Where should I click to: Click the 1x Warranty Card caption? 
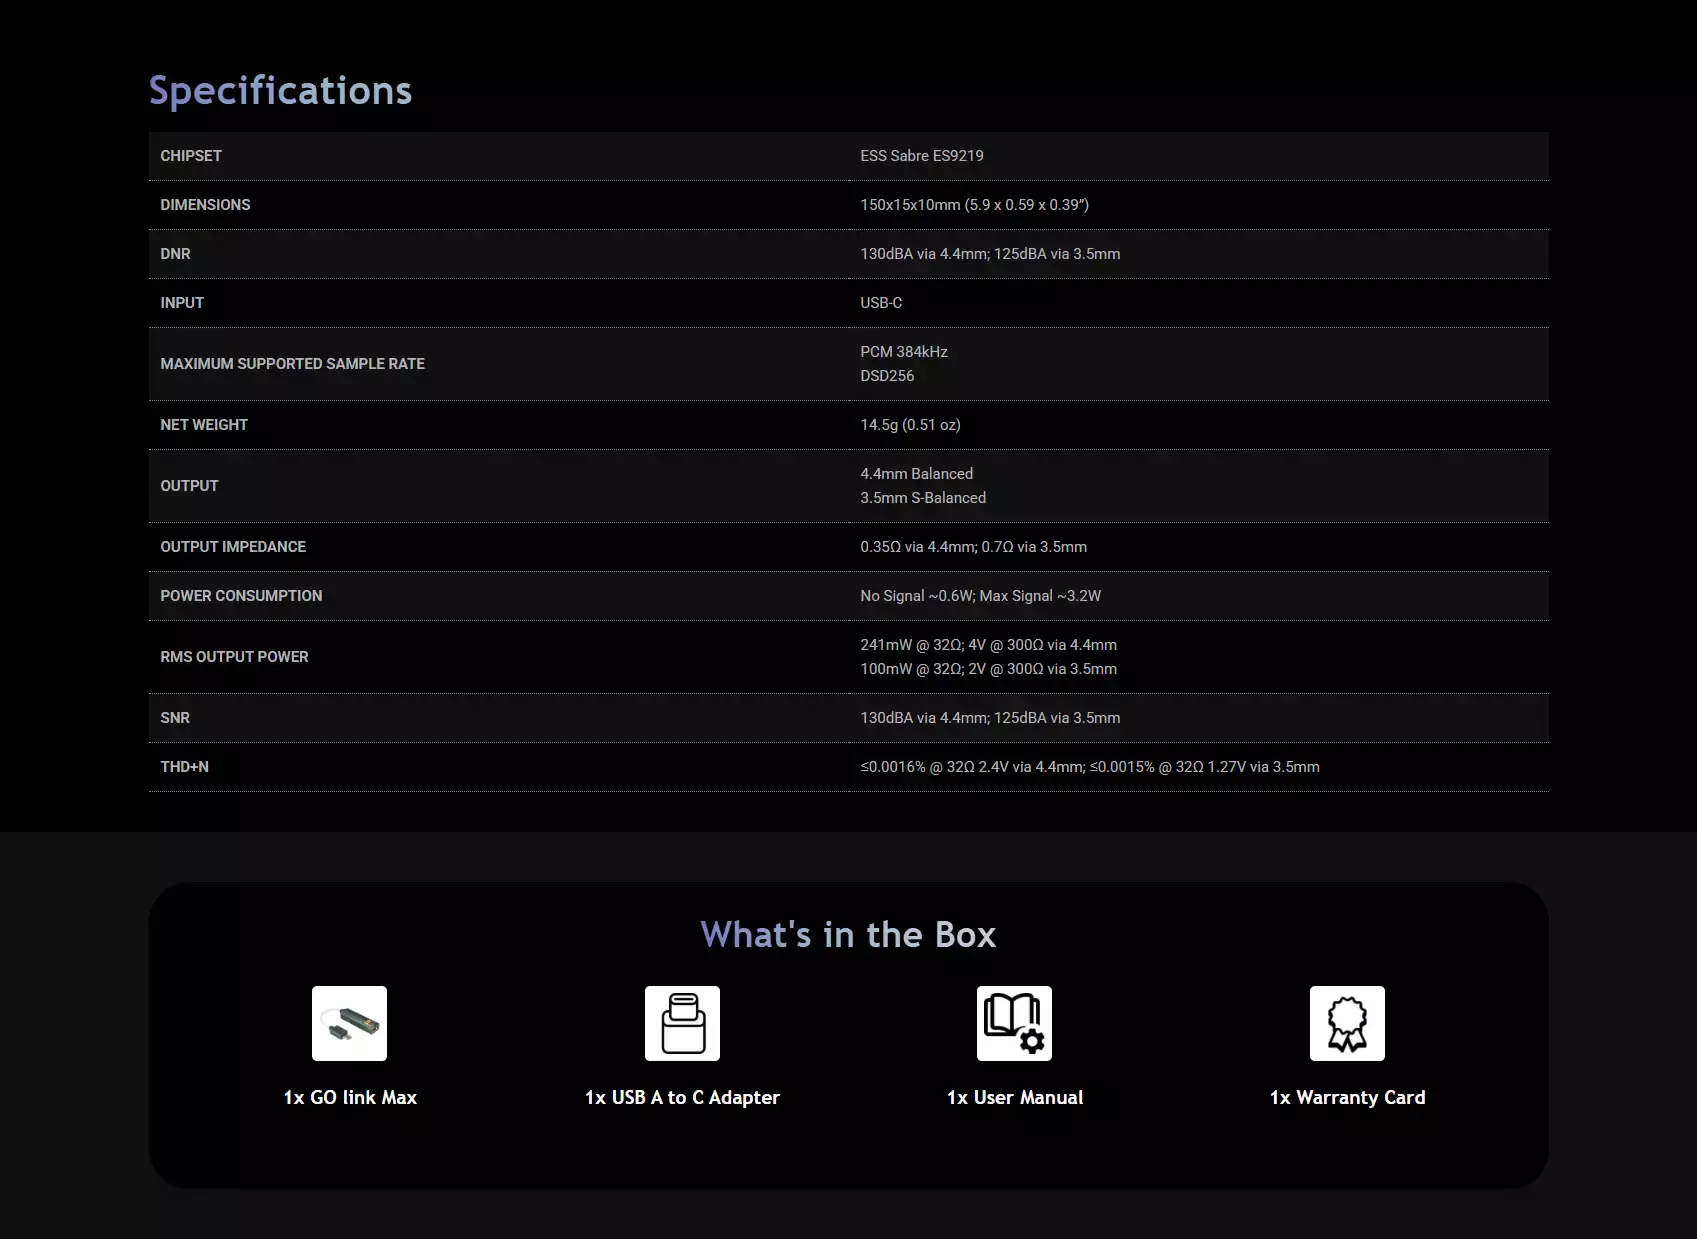point(1347,1097)
